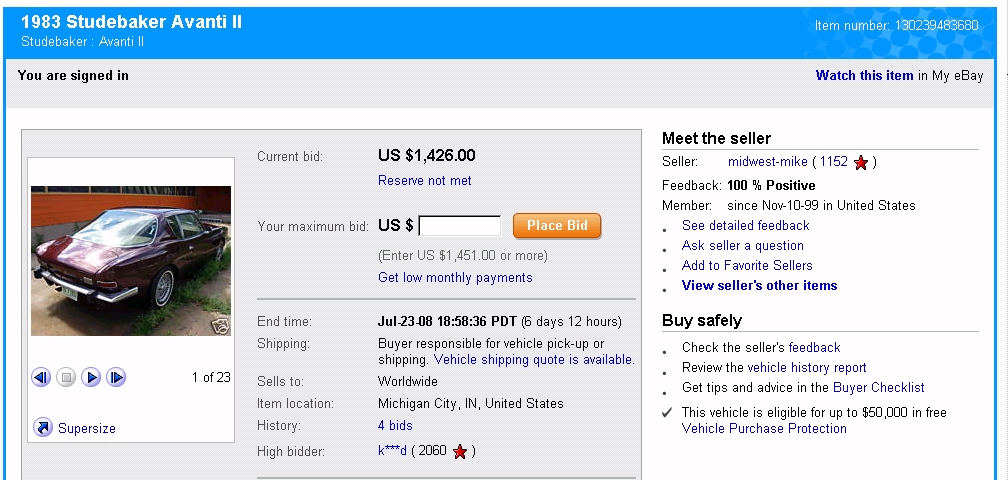
Task: Play the photo slideshow
Action: [91, 377]
